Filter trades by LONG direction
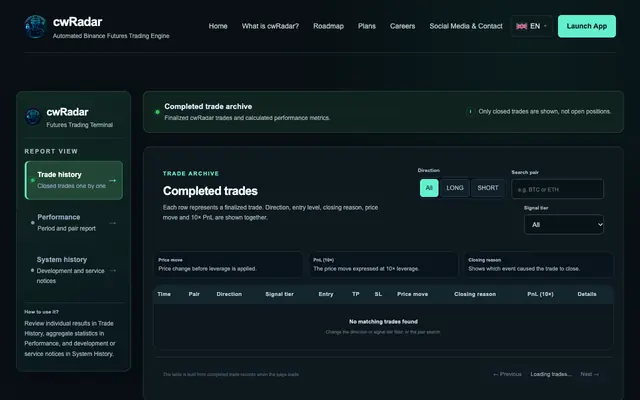640x400 pixels. click(455, 188)
